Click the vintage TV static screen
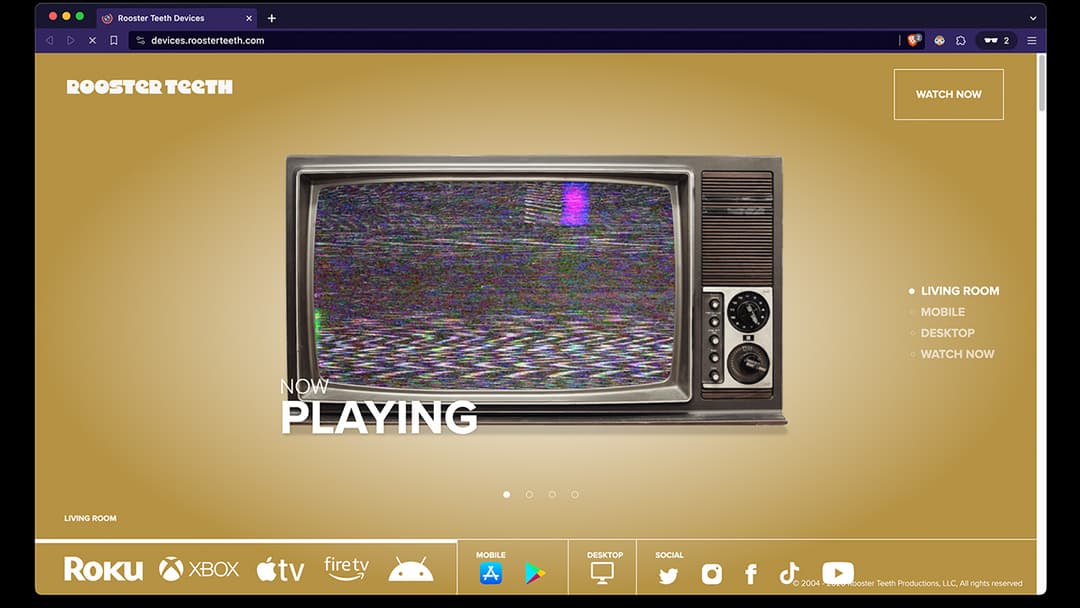 494,284
